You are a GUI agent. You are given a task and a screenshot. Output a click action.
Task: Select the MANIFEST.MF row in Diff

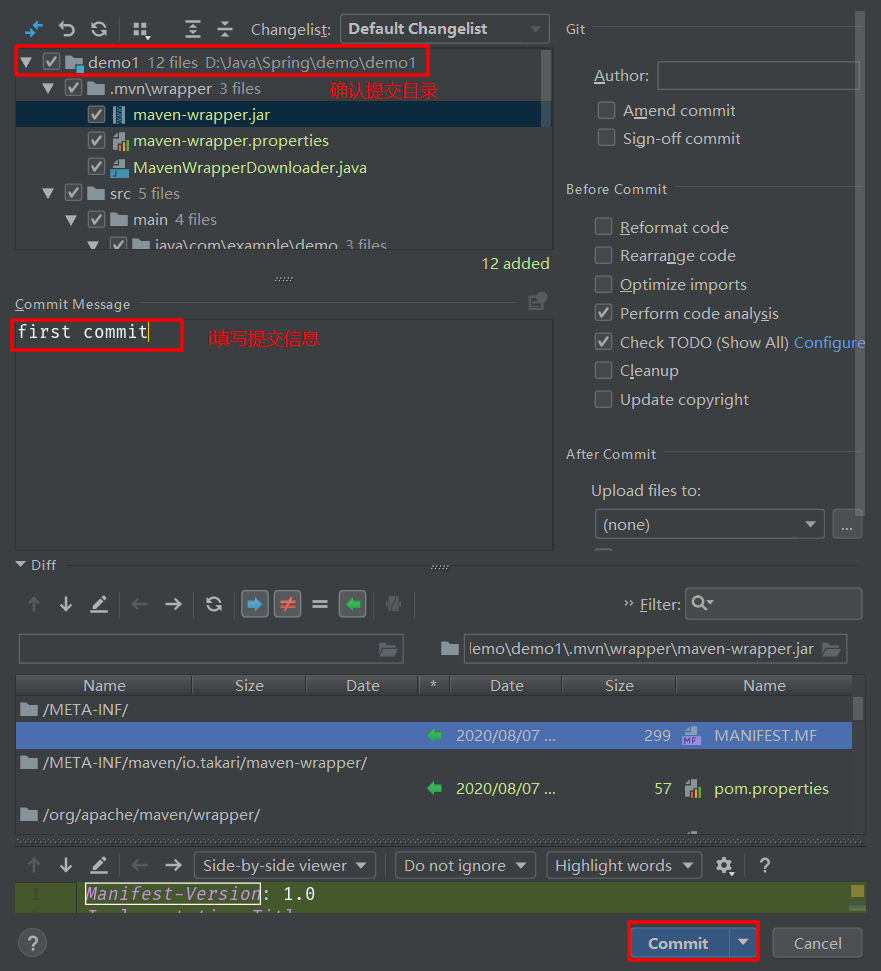(434, 736)
